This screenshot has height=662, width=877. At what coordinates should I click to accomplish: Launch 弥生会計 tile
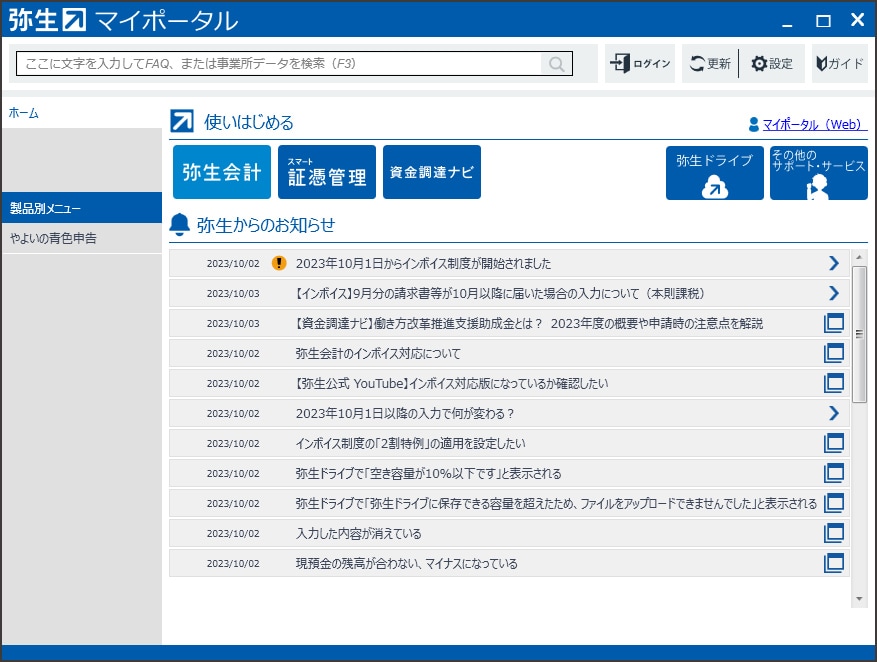[221, 172]
